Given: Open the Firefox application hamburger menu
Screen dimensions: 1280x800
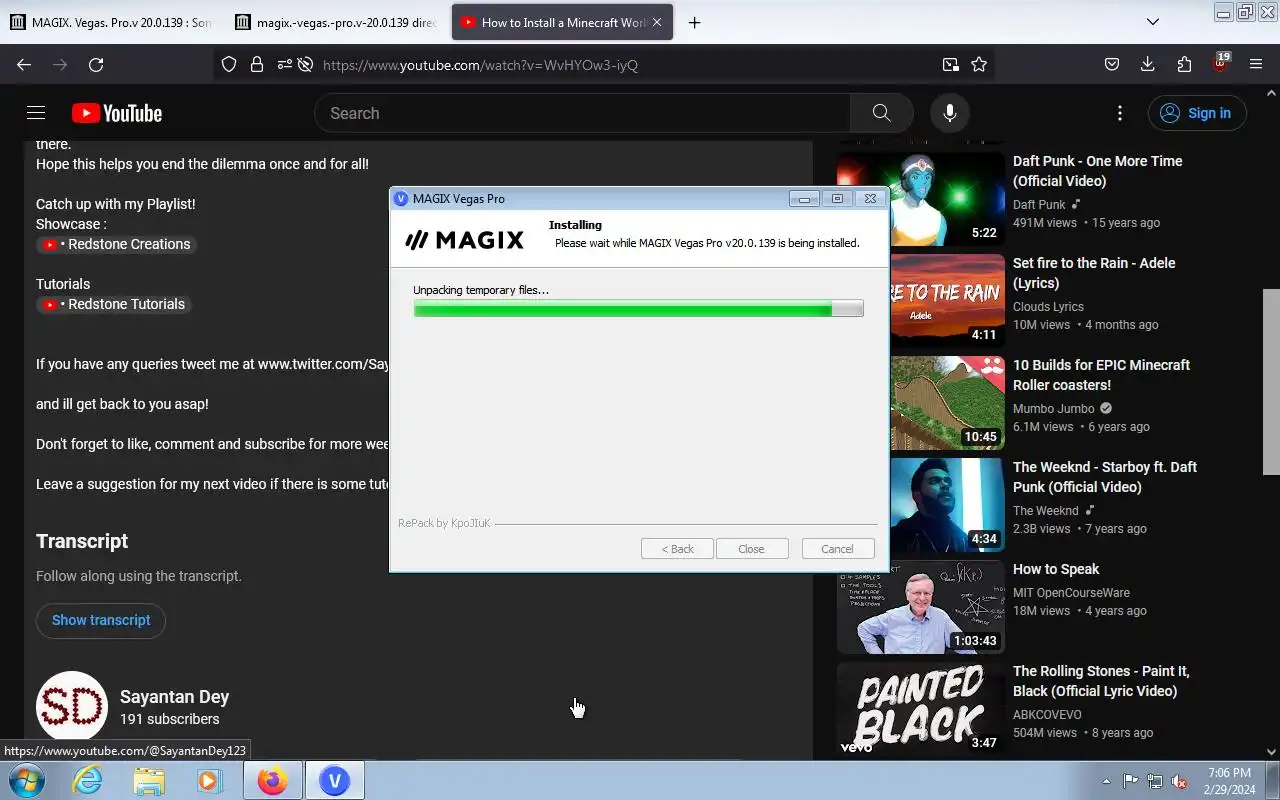Looking at the screenshot, I should tap(1256, 64).
